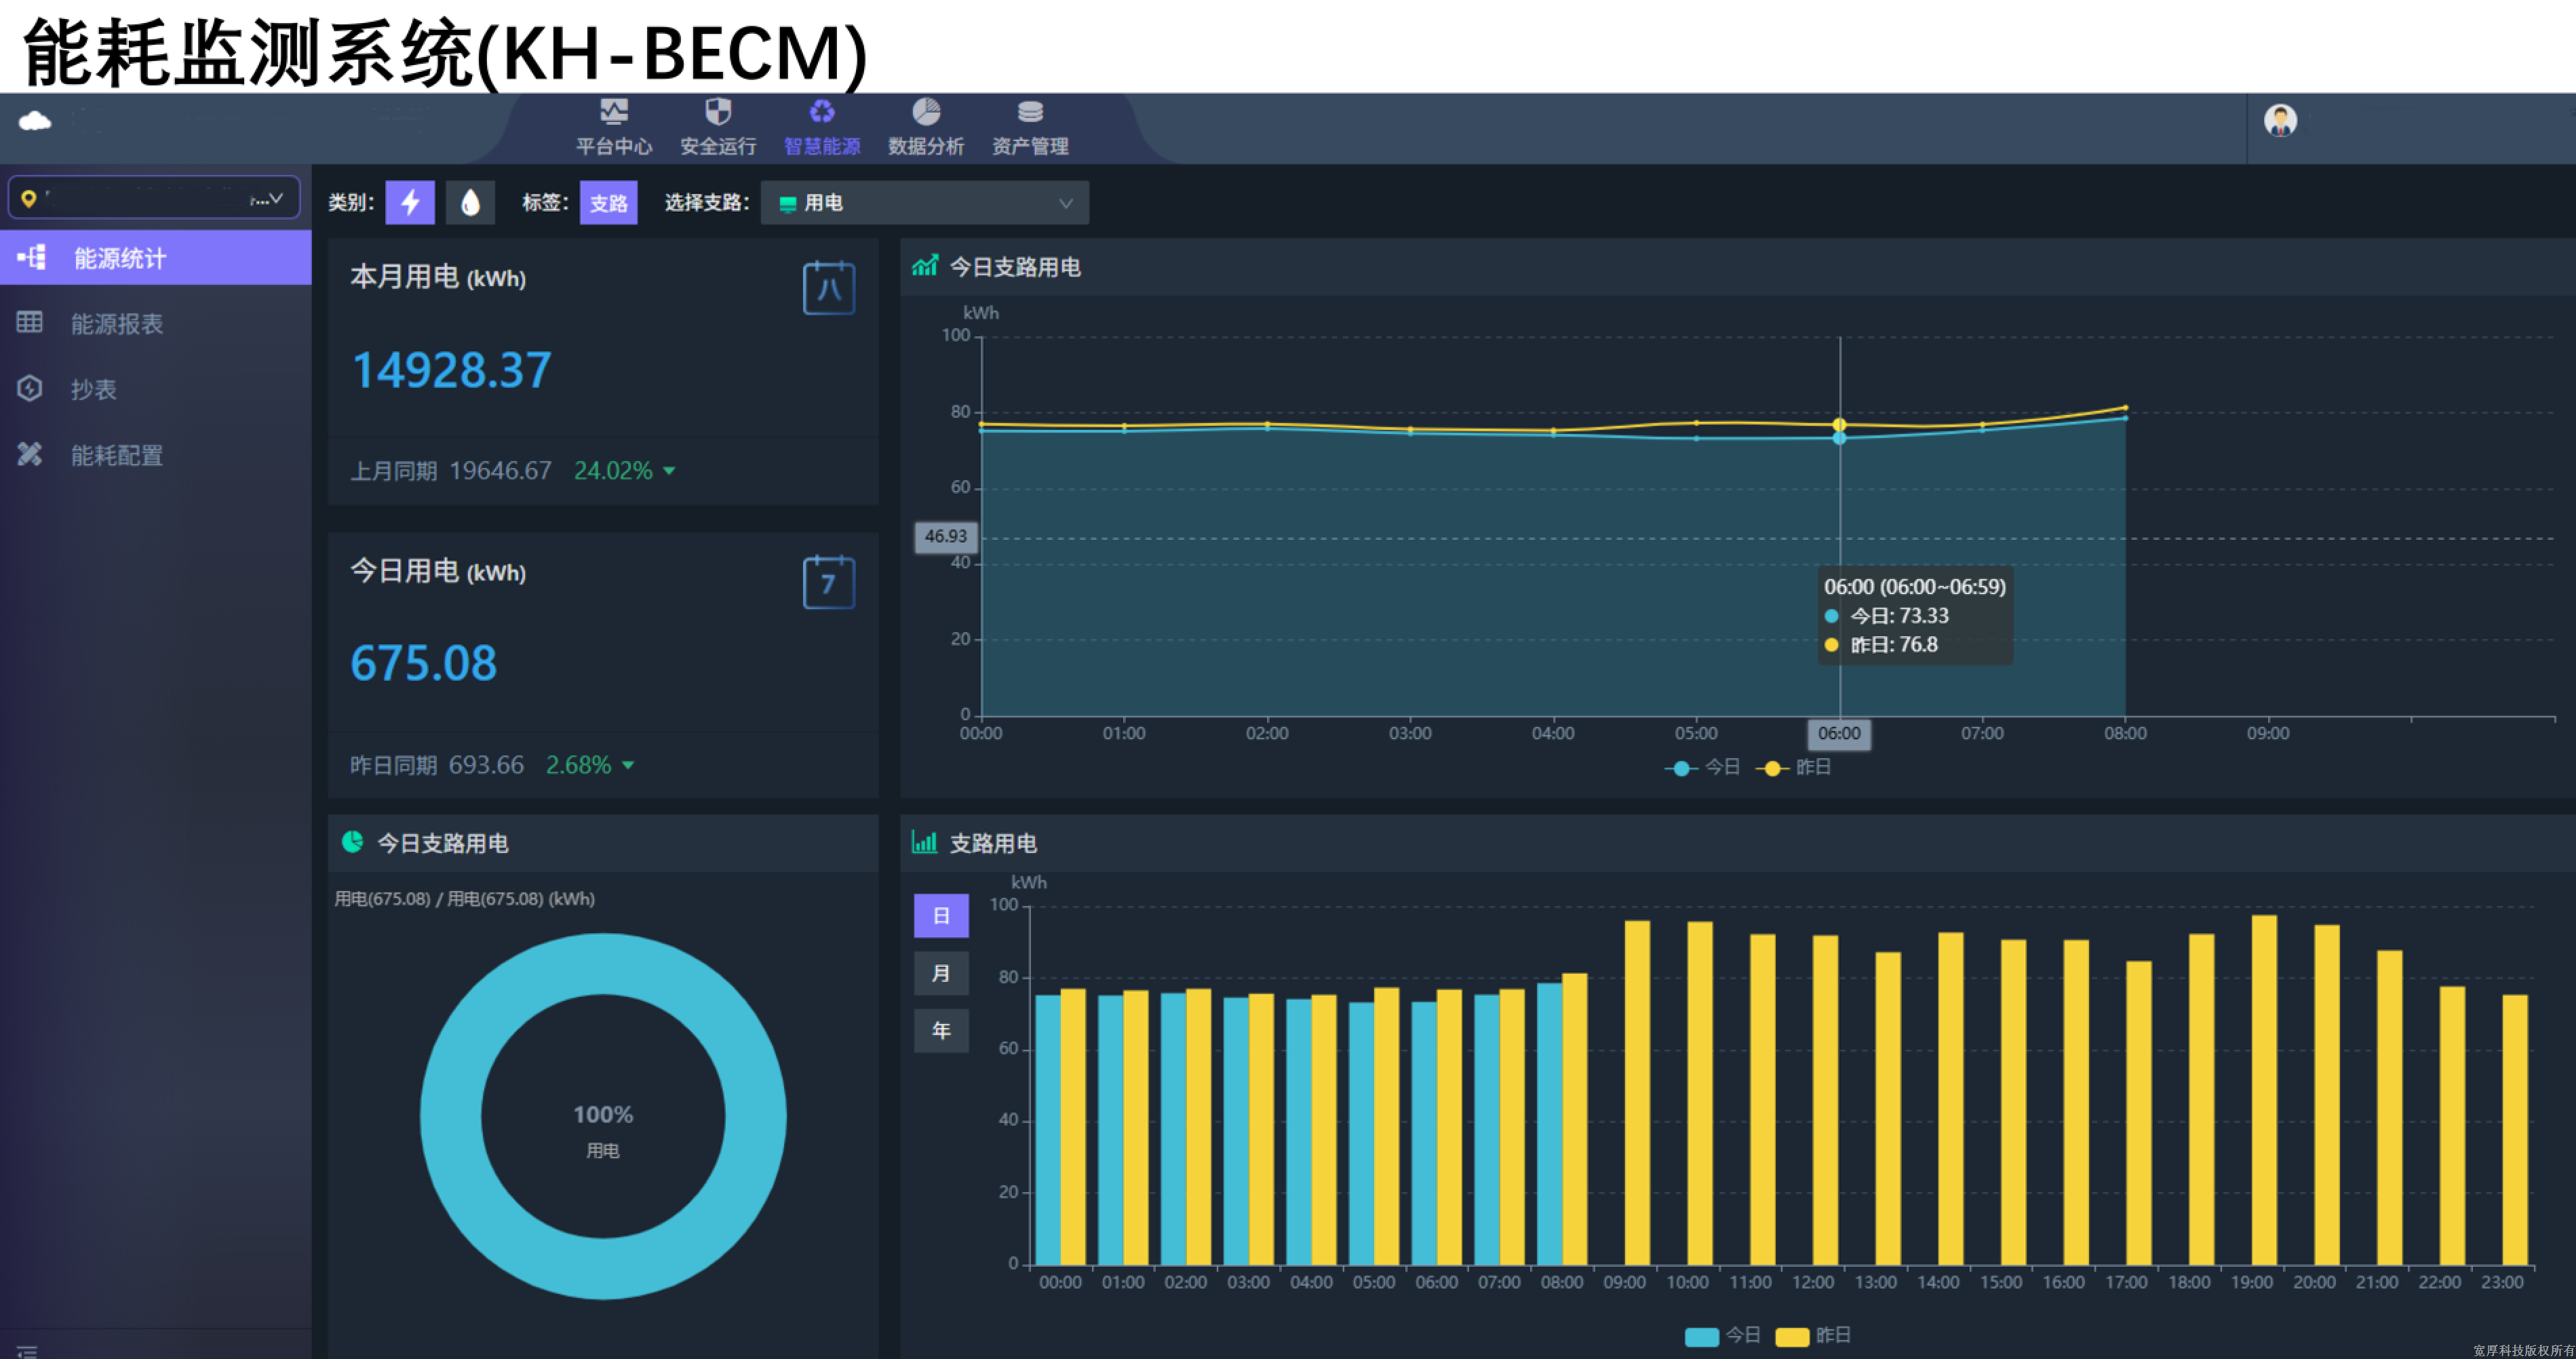Open 能源报表 in the sidebar
This screenshot has width=2576, height=1359.
pos(116,323)
